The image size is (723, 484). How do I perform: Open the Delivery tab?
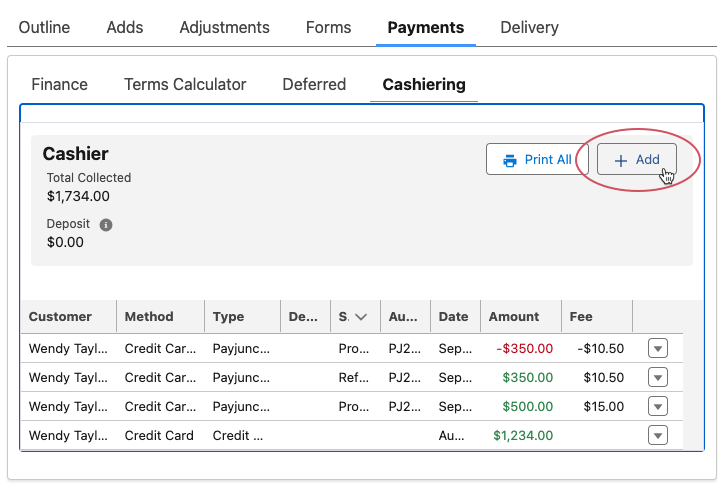click(529, 28)
